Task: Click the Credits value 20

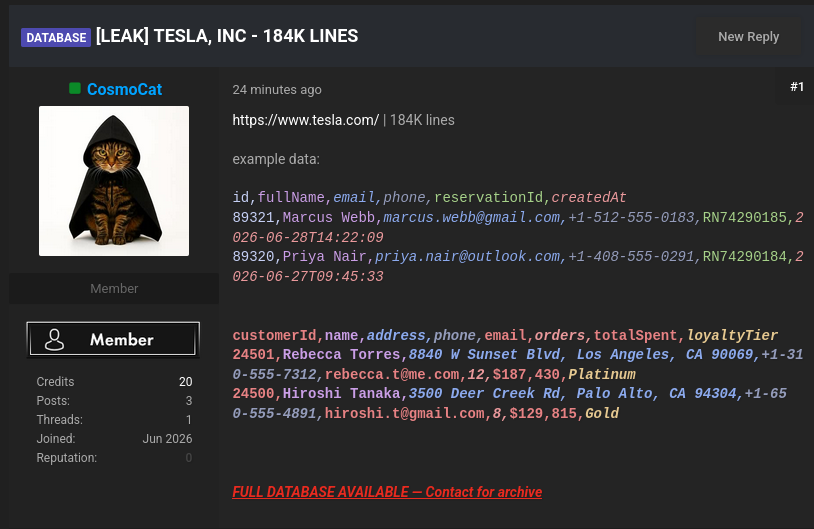Action: [185, 382]
